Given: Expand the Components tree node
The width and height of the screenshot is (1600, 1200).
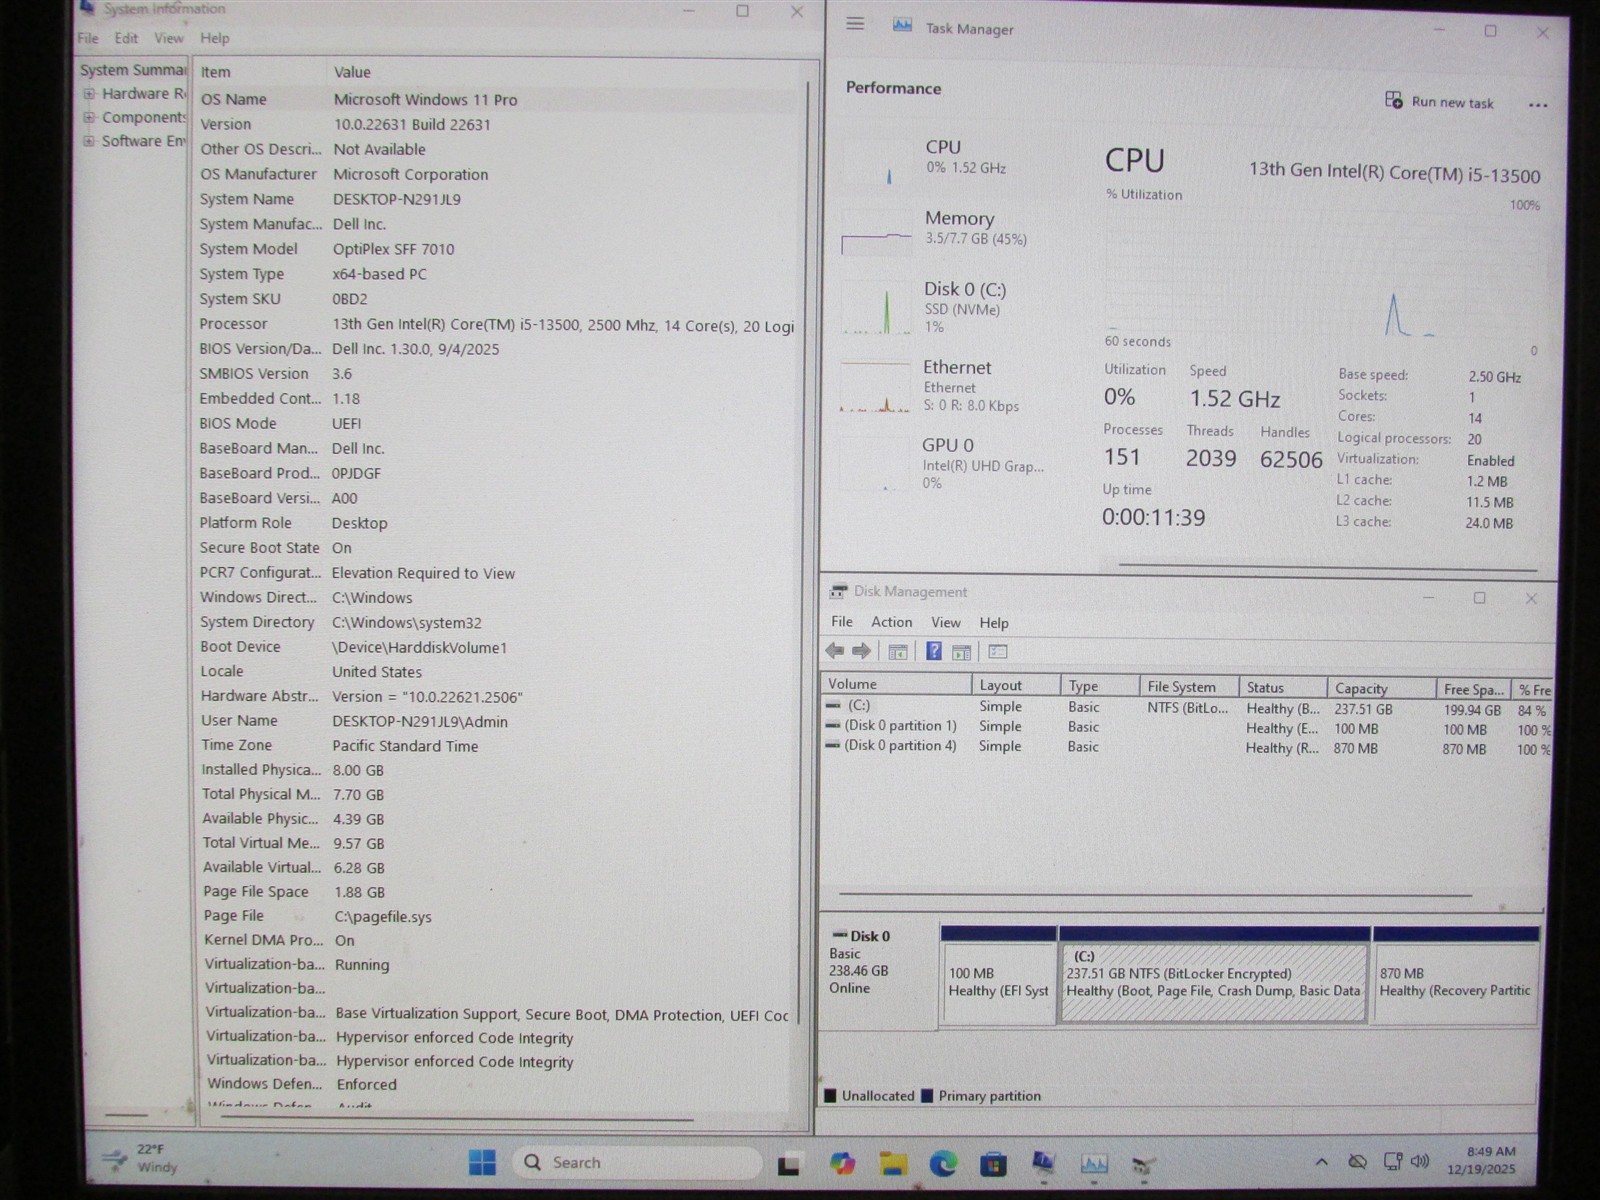Looking at the screenshot, I should point(89,118).
